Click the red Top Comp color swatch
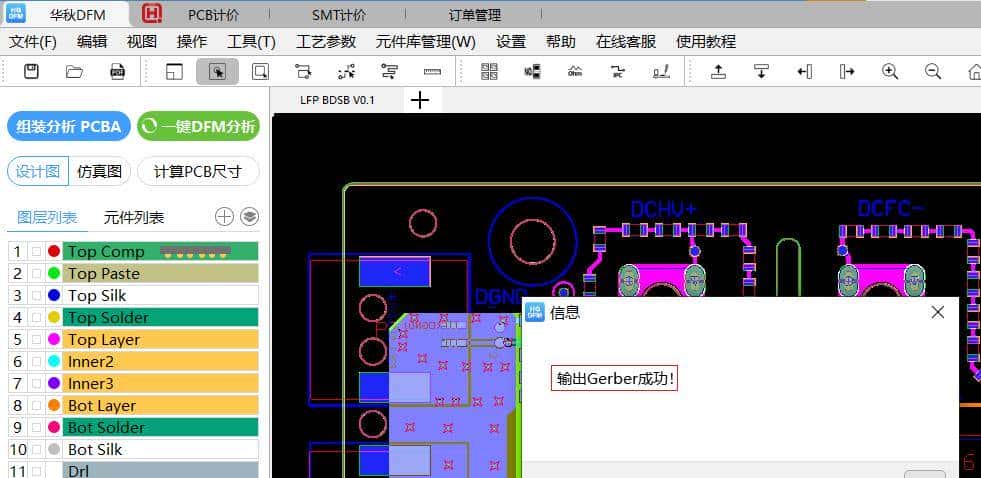Screen dimensions: 981x478 [54, 252]
